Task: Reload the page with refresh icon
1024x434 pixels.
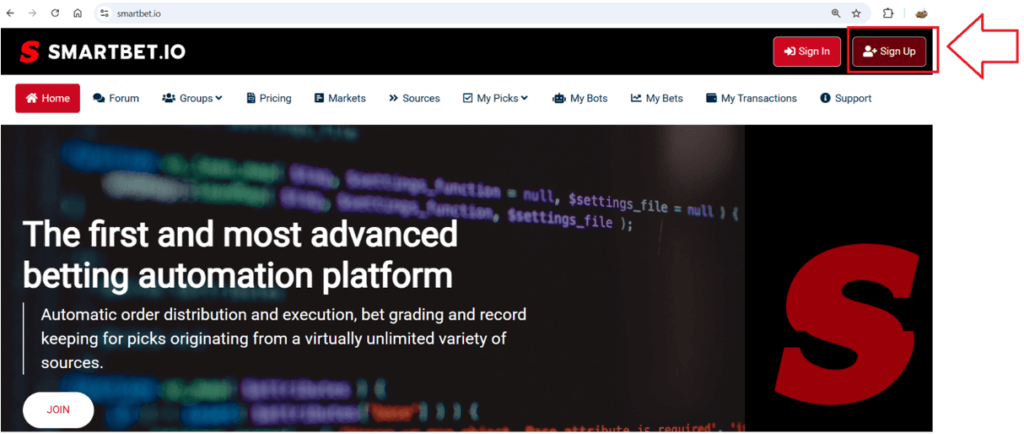Action: pyautogui.click(x=55, y=13)
